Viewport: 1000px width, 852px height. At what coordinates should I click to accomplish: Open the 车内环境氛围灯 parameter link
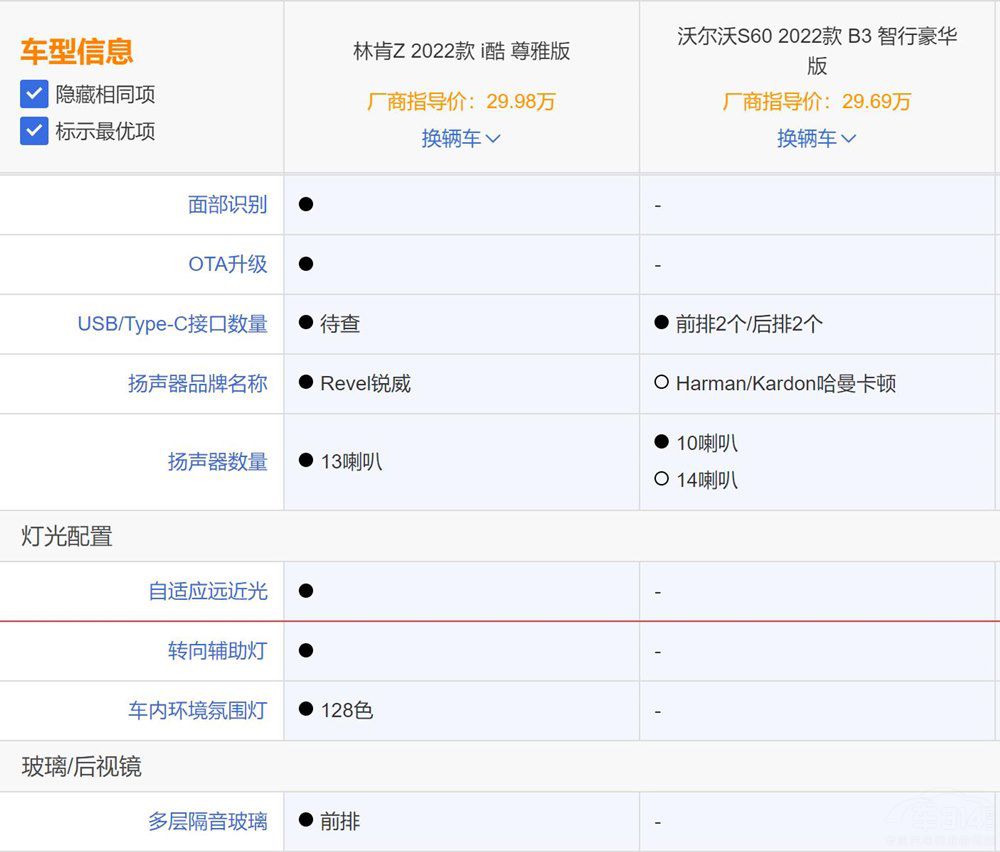click(x=197, y=710)
